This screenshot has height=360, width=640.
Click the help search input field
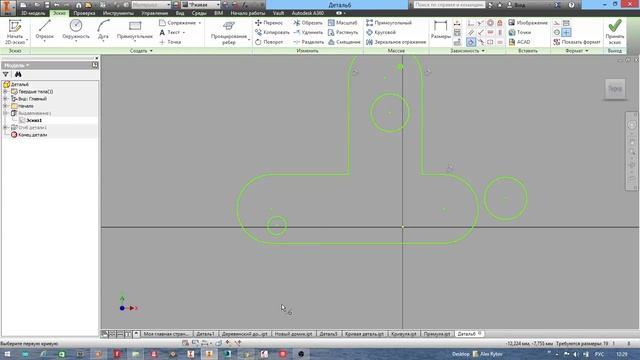(x=449, y=5)
